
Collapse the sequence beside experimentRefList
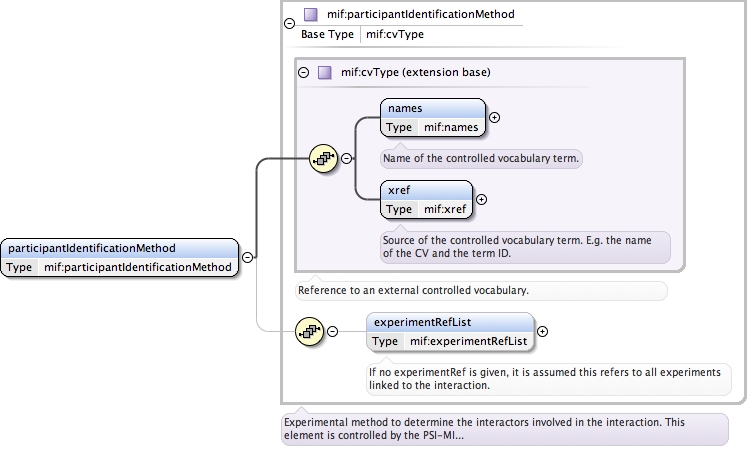coord(333,332)
